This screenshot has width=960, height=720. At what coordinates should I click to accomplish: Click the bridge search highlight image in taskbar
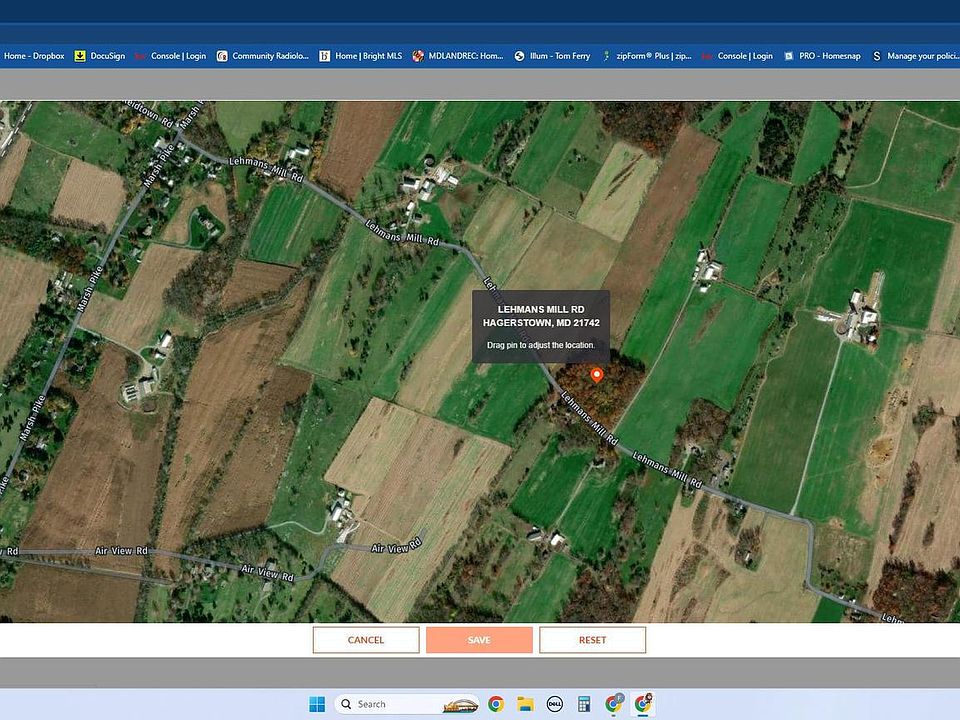(460, 705)
